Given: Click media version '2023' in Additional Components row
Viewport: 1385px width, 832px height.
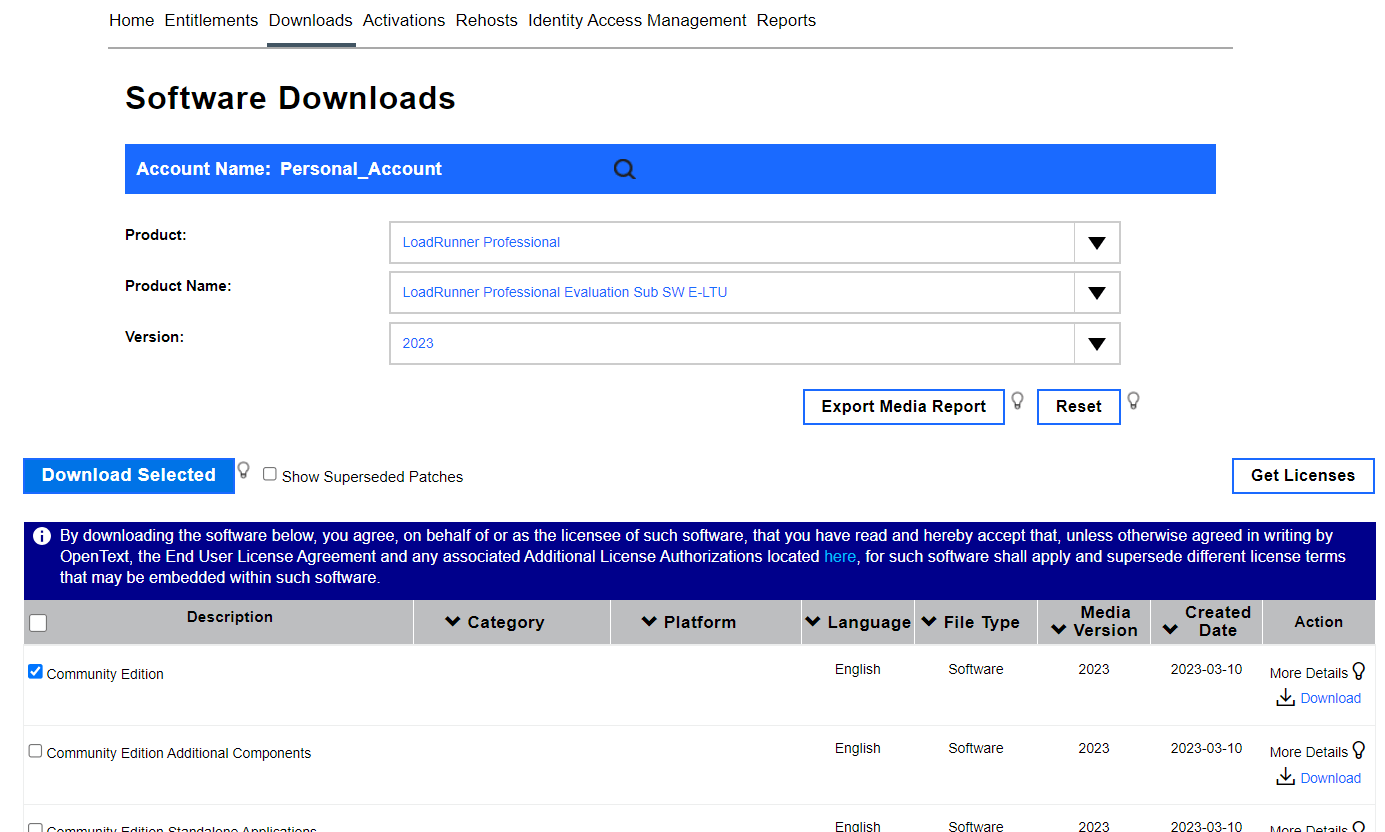Looking at the screenshot, I should click(1094, 748).
